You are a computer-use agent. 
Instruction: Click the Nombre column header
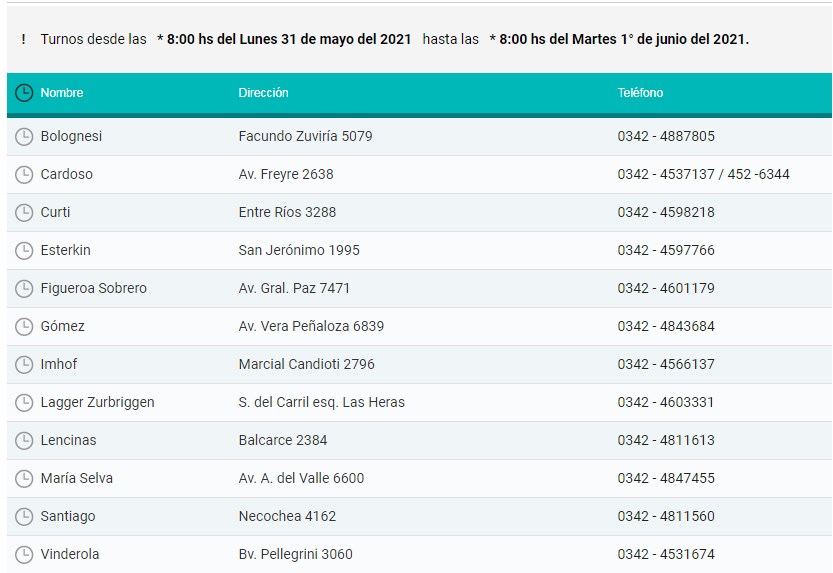point(62,93)
